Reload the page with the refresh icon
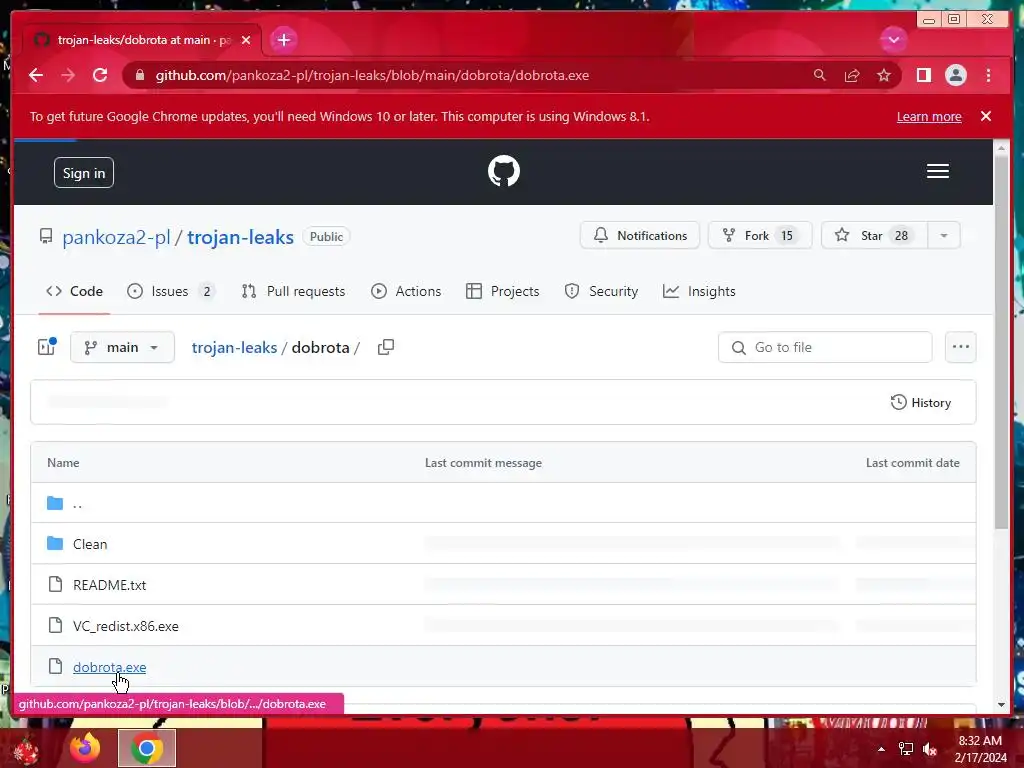Screen dimensions: 1024x768 point(100,75)
